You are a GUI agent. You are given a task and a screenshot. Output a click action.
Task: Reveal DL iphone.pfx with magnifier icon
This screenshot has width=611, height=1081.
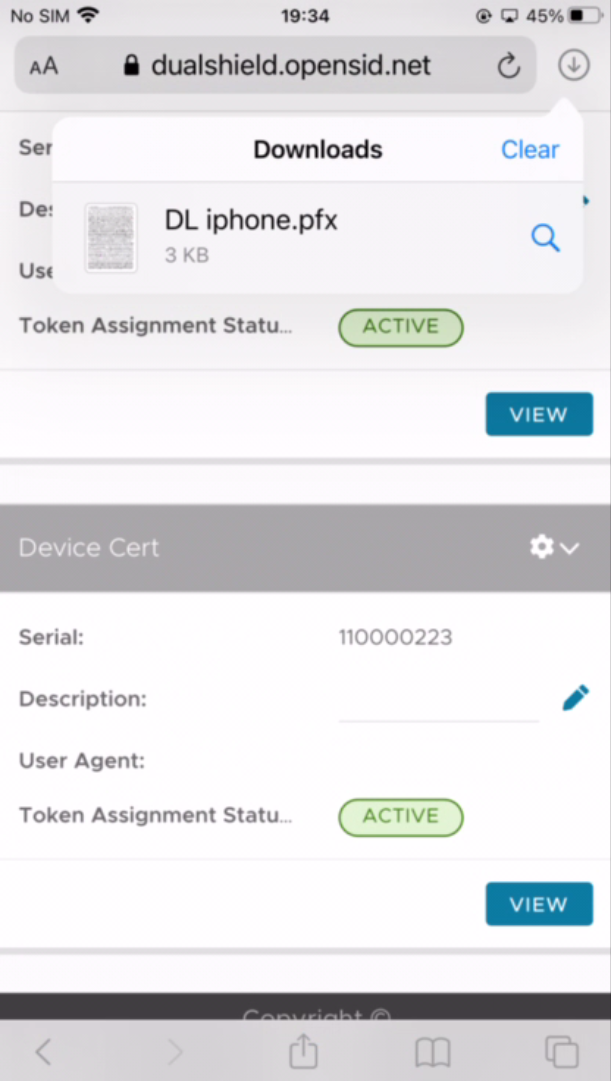click(x=545, y=238)
